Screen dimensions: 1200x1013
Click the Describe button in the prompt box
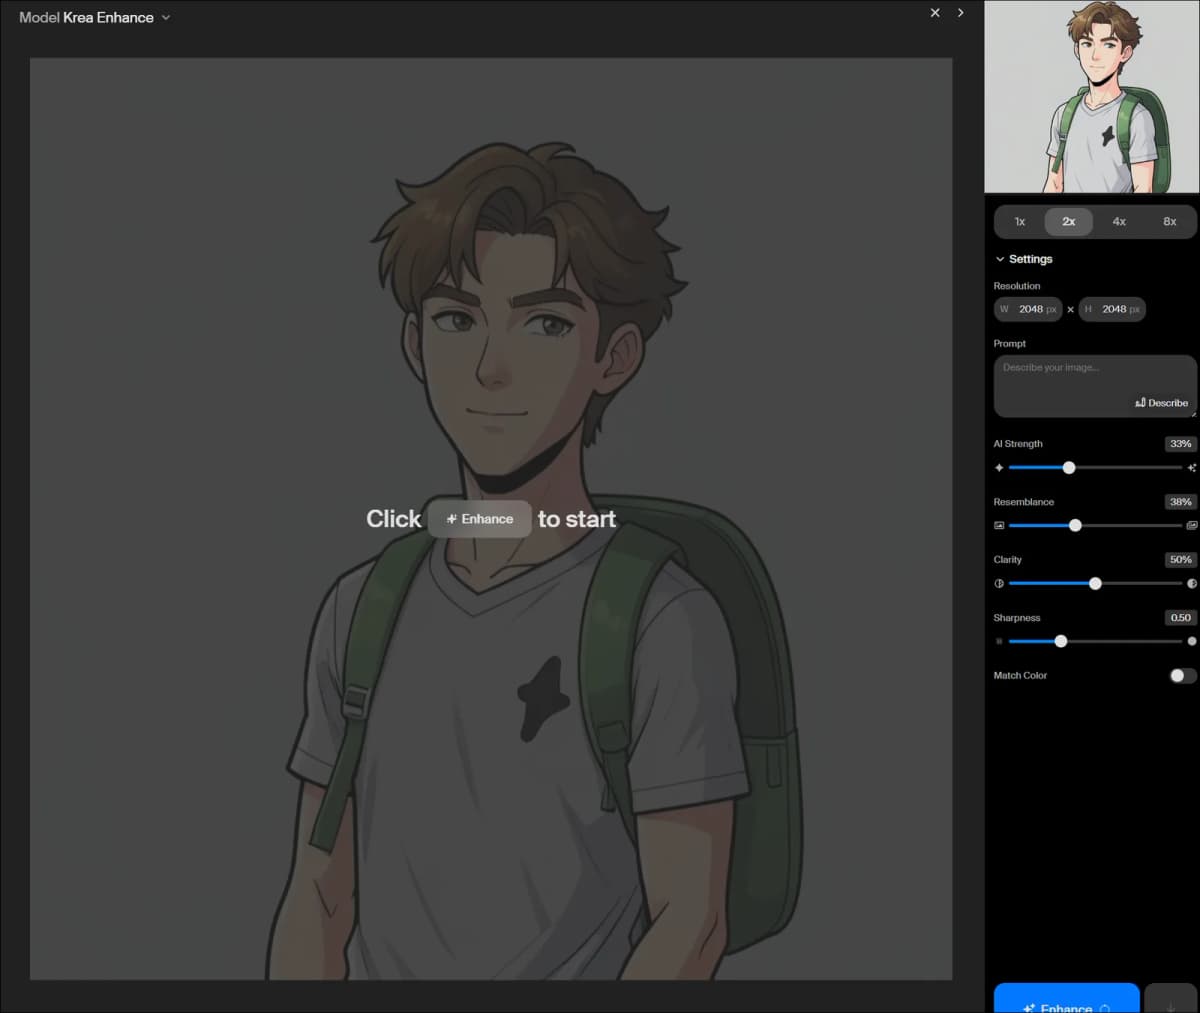click(1162, 403)
